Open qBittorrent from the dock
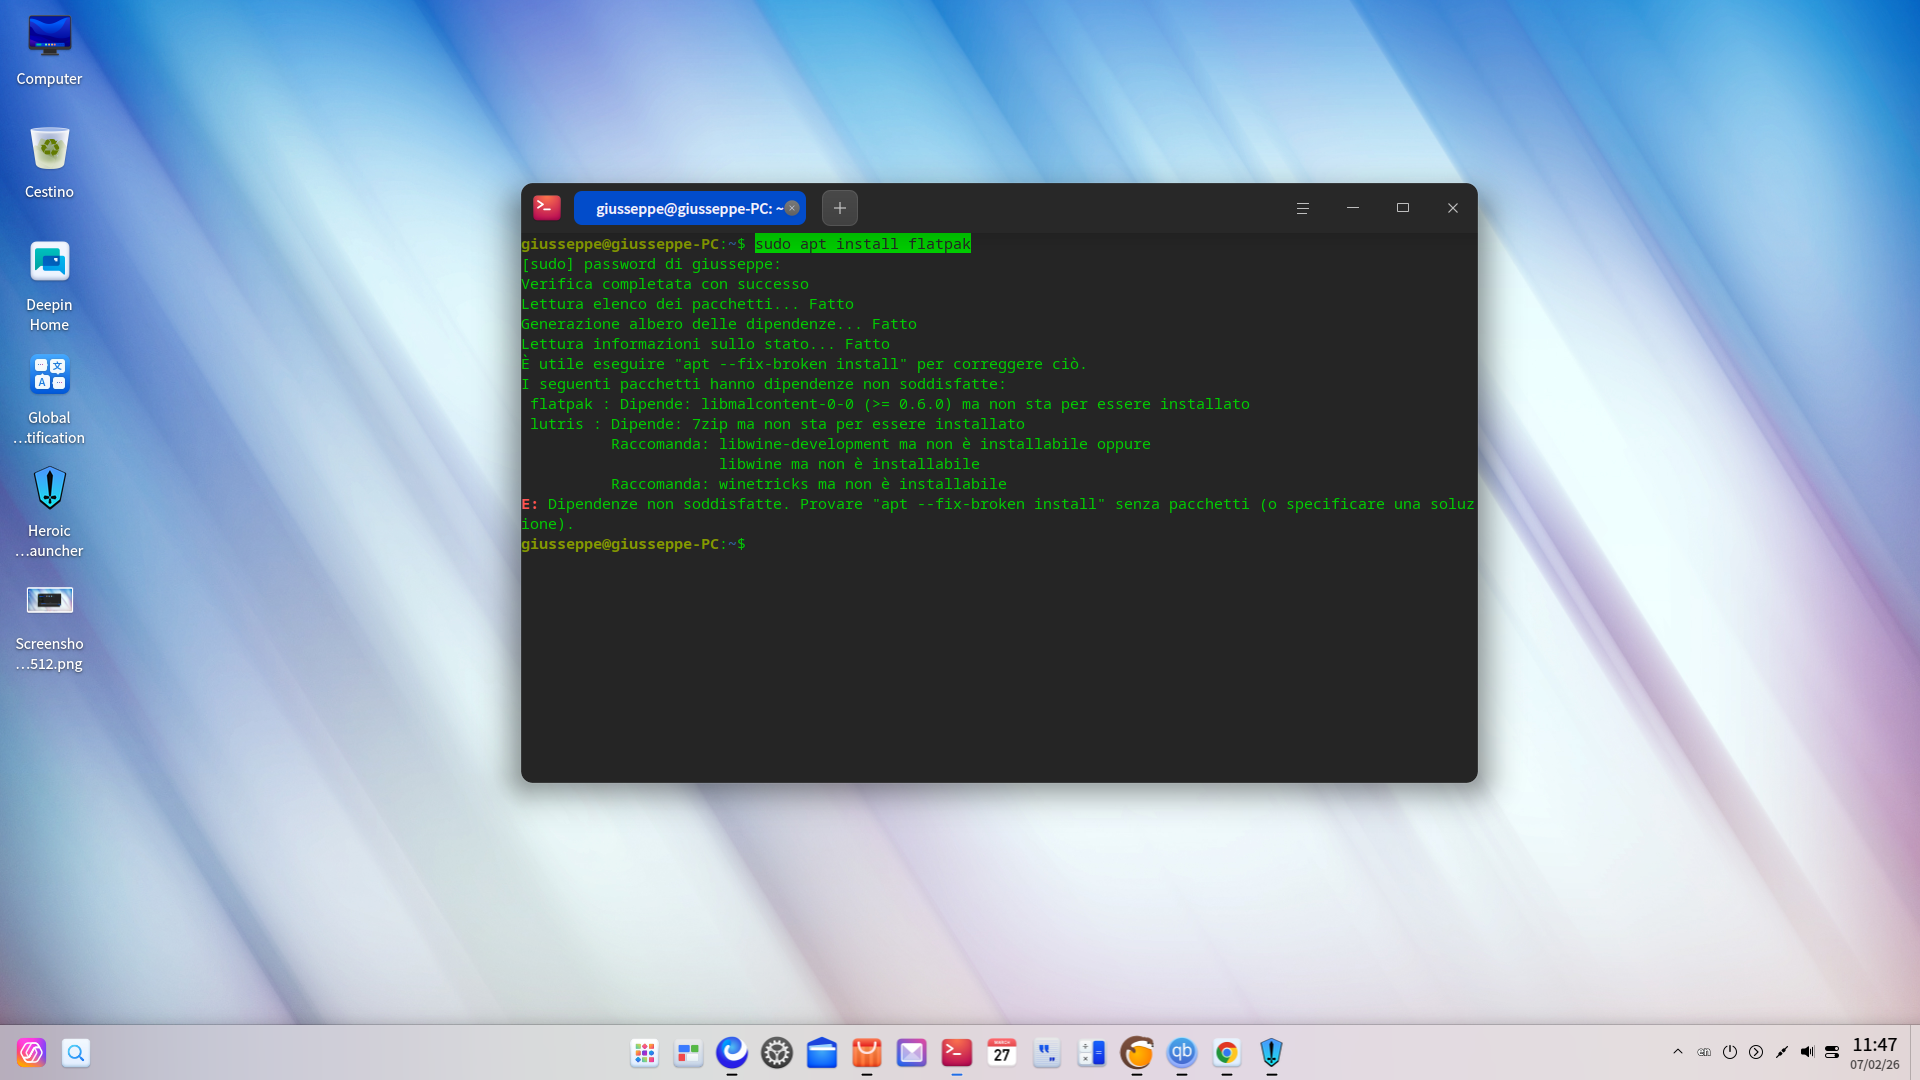Screen dimensions: 1920x1080 point(1182,1053)
